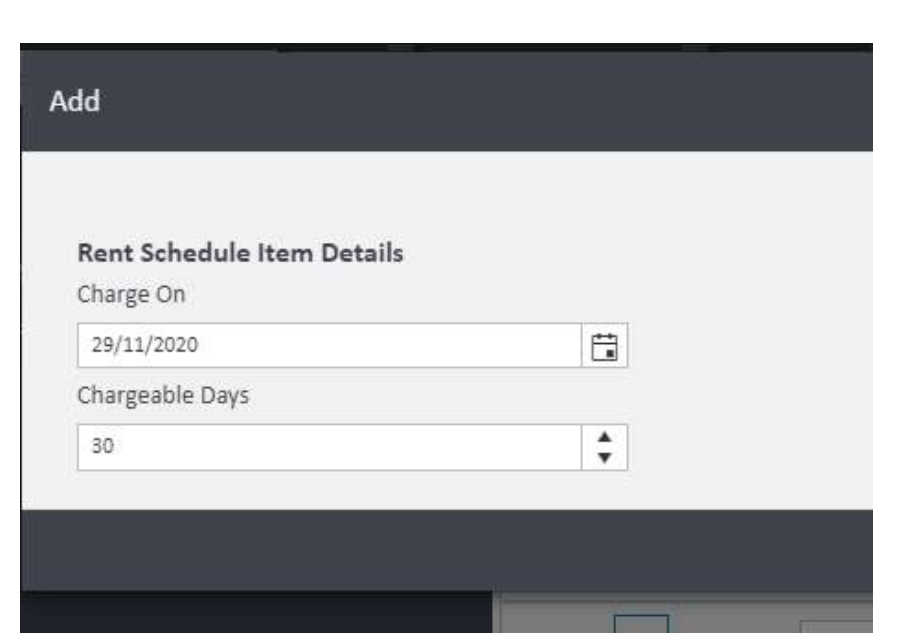Click the value 30 in Chargeable Days
The width and height of the screenshot is (897, 636).
click(x=96, y=447)
